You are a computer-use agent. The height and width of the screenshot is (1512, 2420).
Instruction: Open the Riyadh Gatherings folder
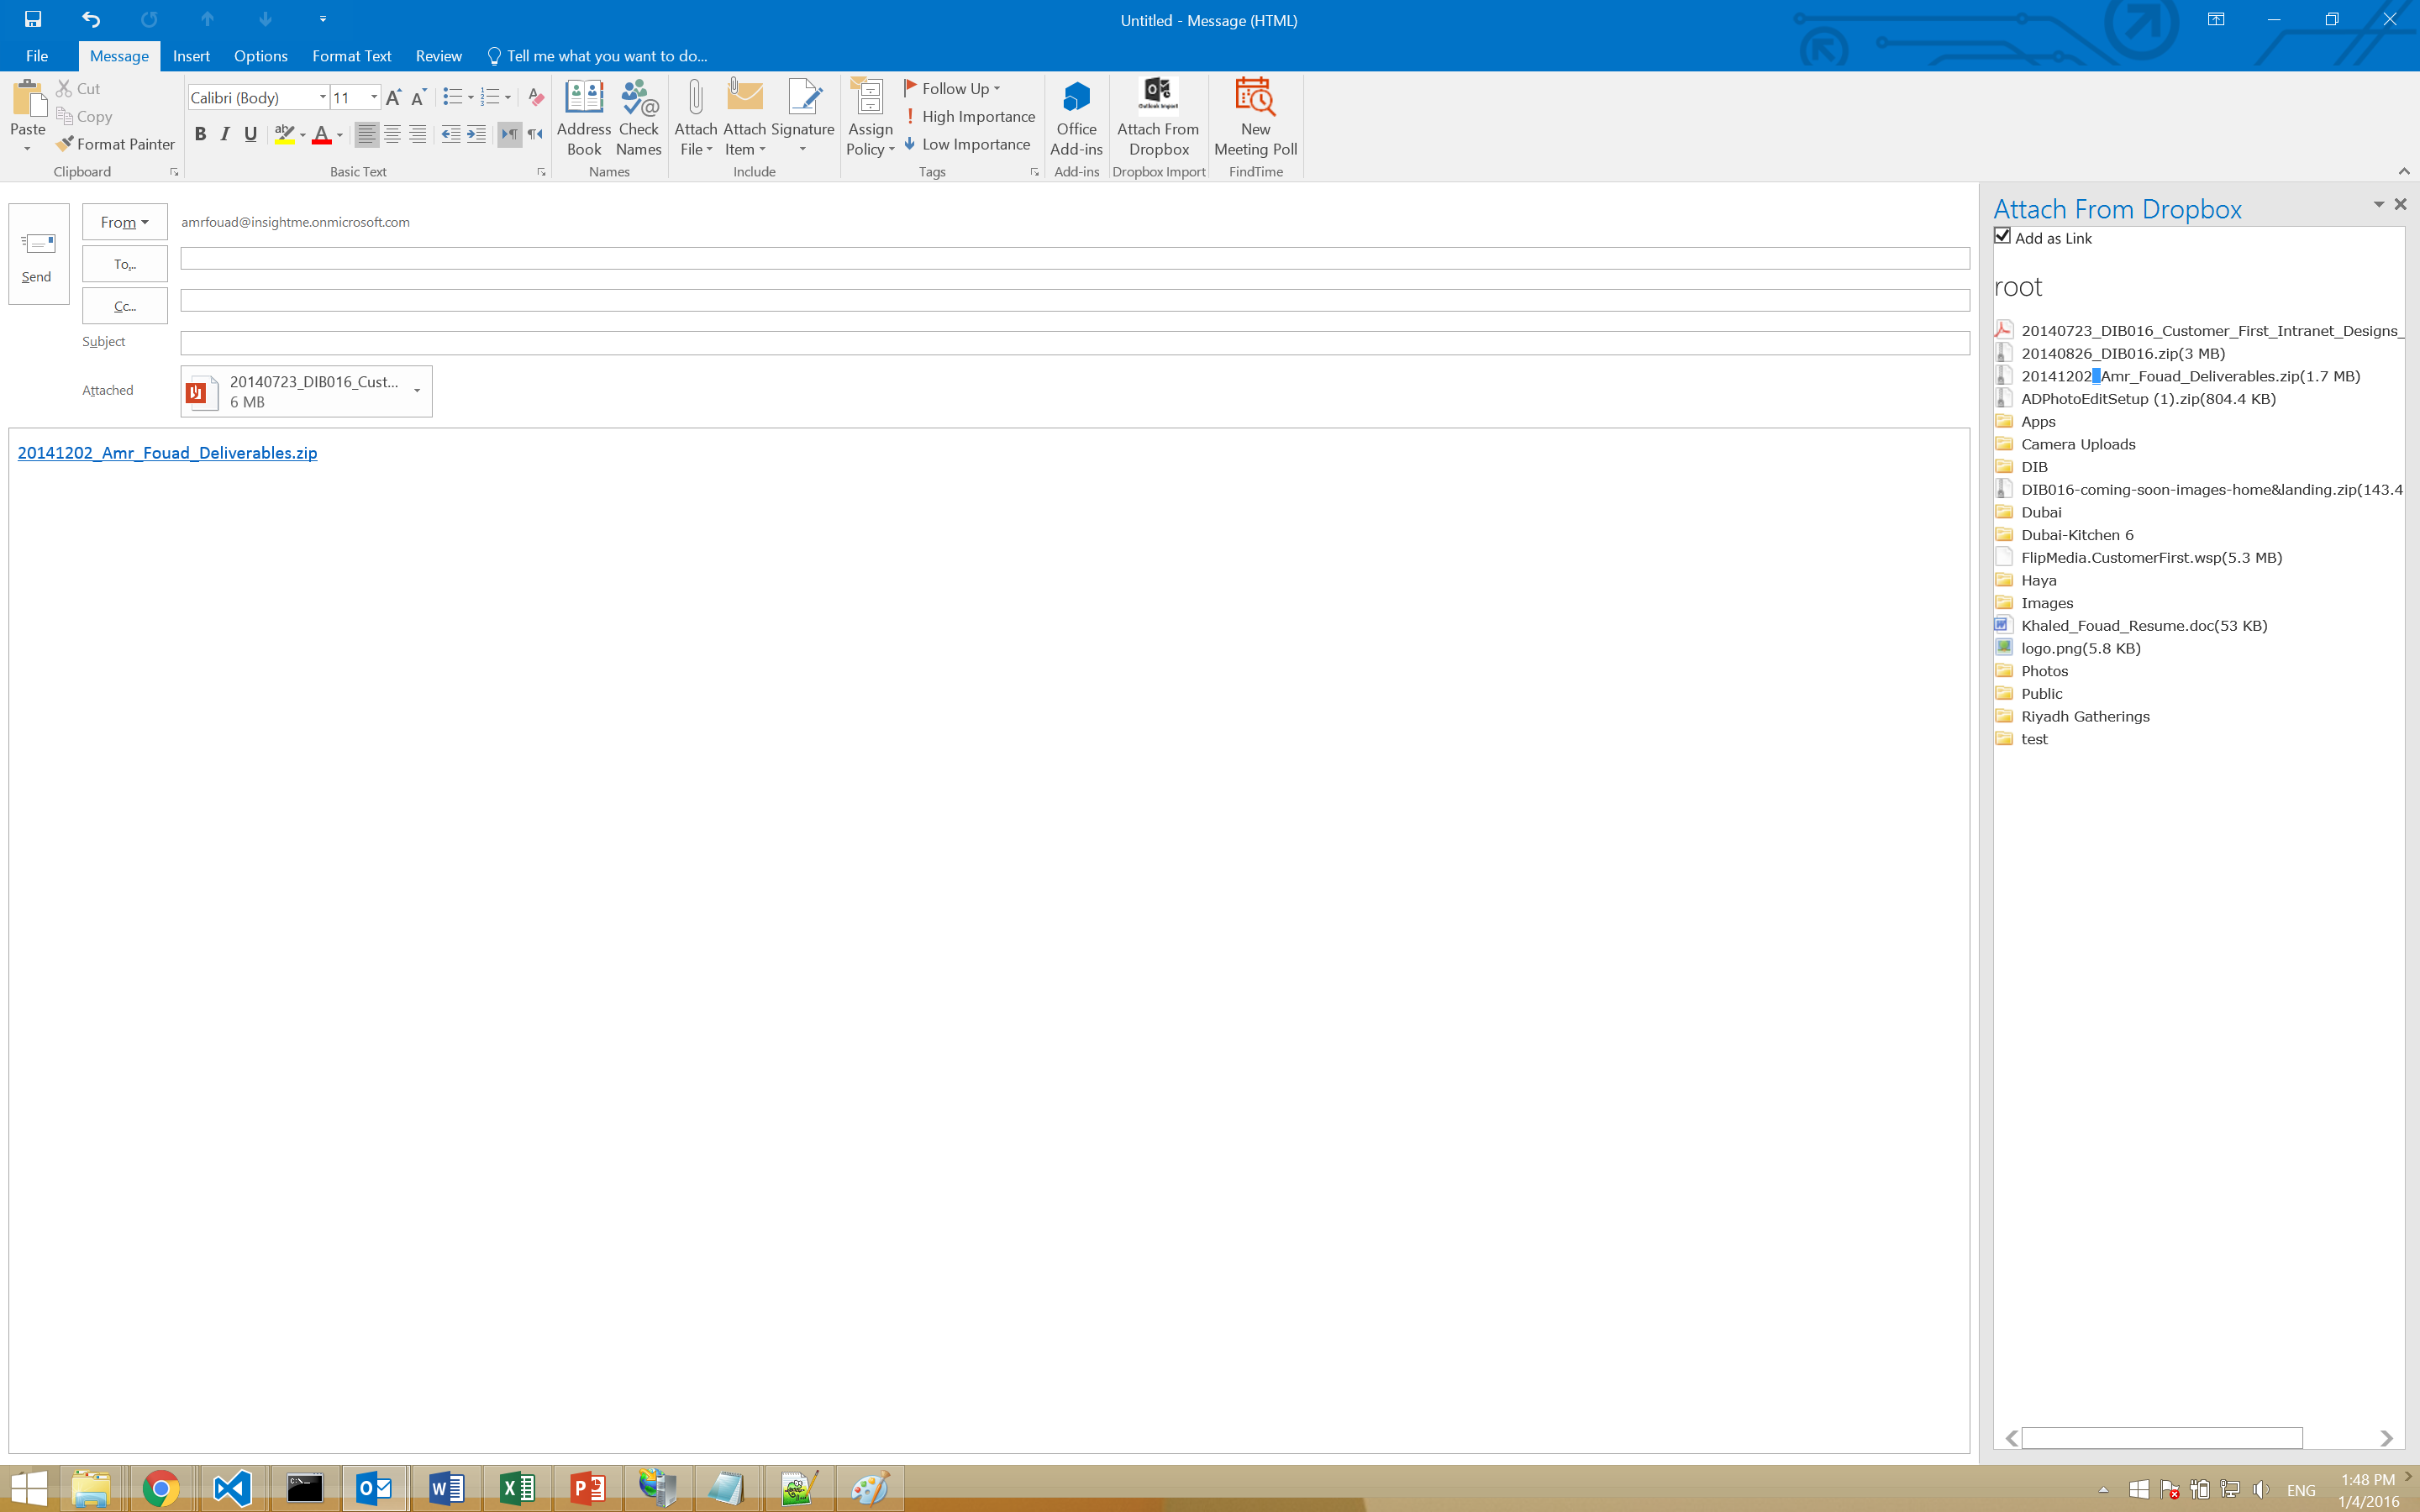point(2085,716)
